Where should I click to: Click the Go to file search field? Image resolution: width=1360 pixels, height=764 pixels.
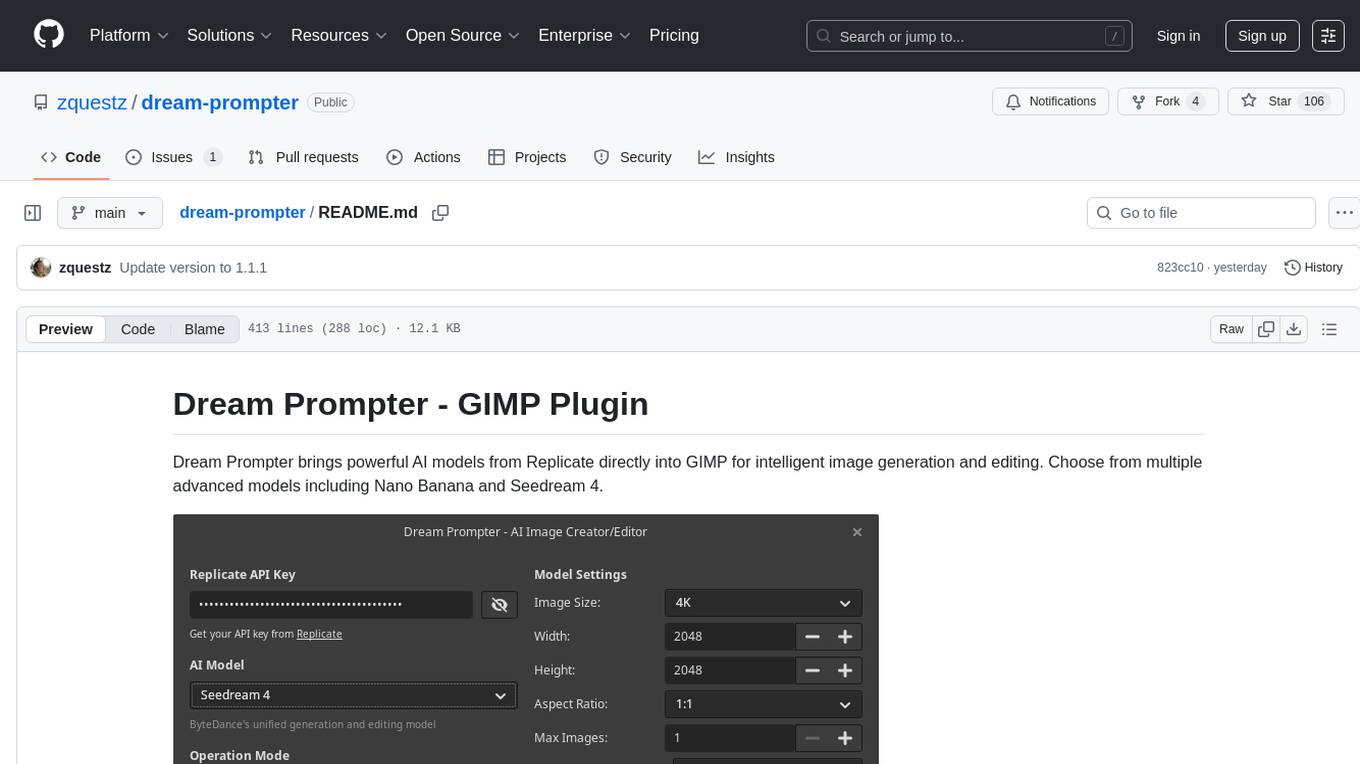tap(1201, 213)
